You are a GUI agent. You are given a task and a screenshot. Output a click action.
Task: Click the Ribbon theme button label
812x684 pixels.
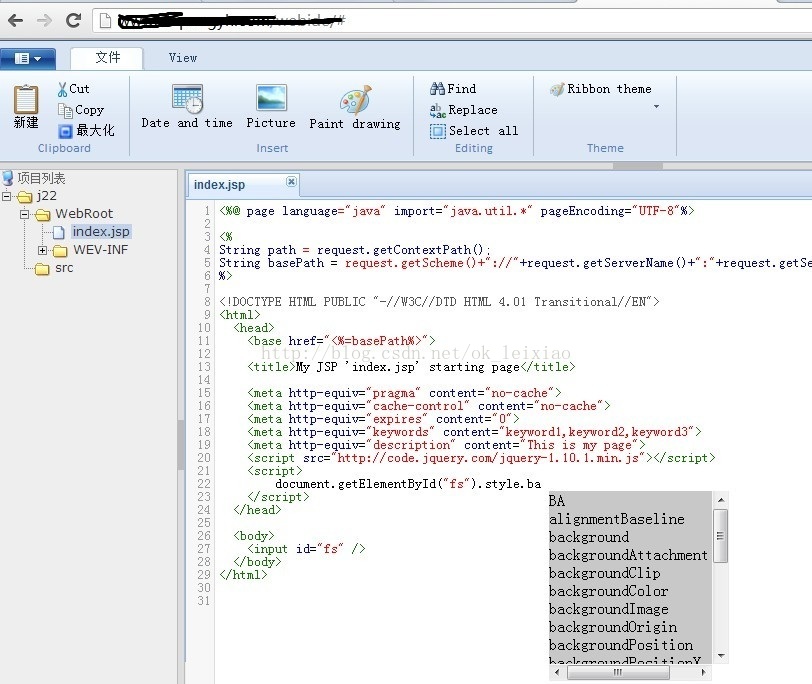610,89
